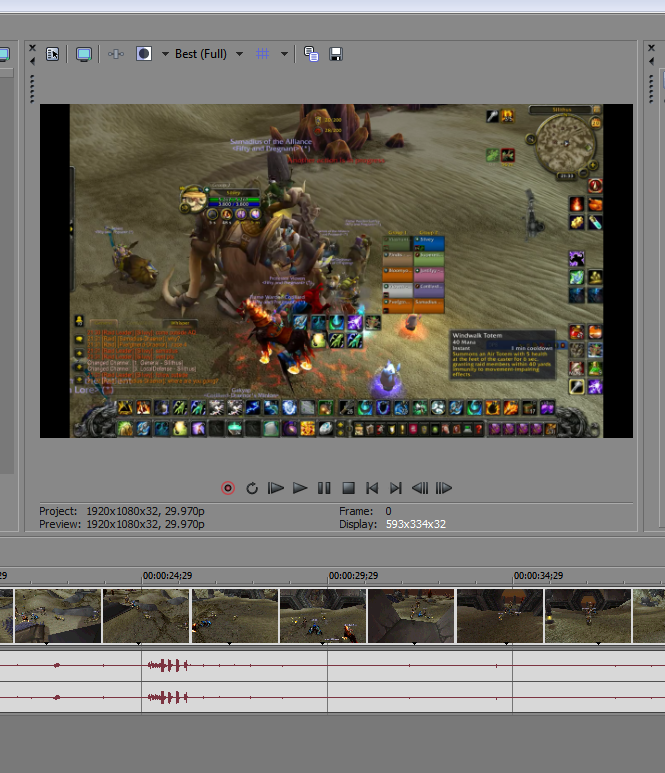Viewport: 665px width, 773px height.
Task: Click timeline ruler at 00:00:29;29
Action: [329, 576]
